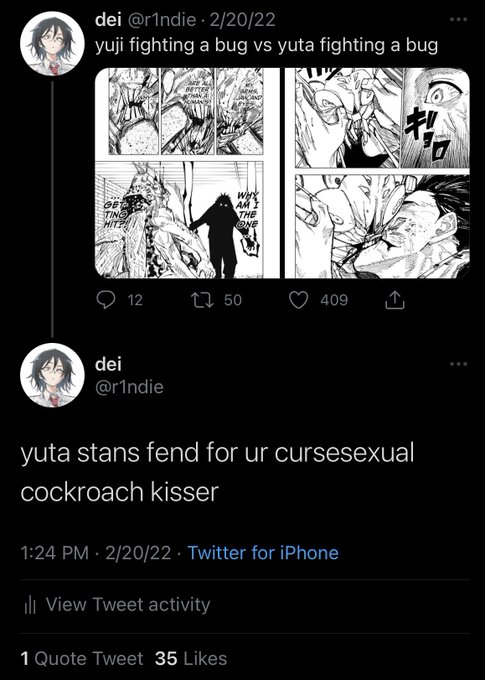
Task: View the 1 Quote Tweet list
Action: [82, 658]
